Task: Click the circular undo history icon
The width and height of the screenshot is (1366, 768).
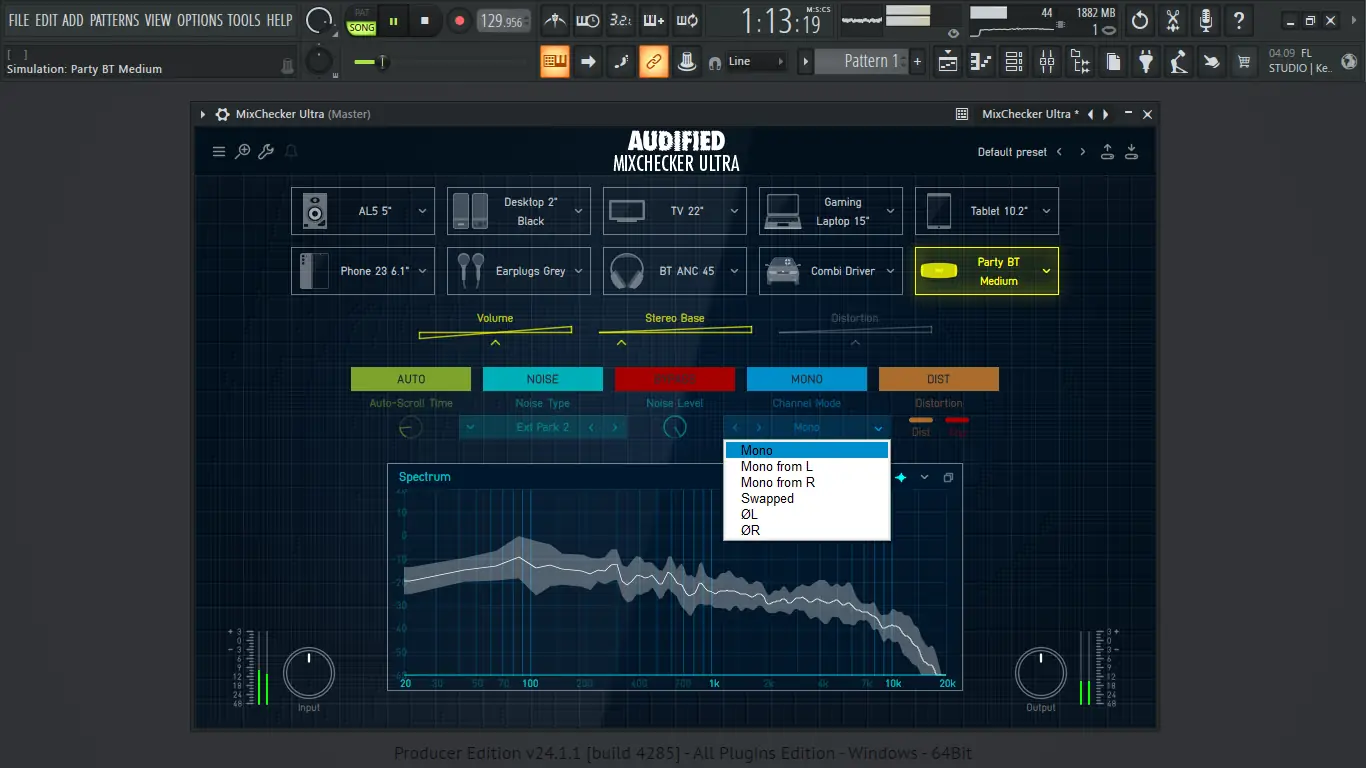Action: (1140, 20)
